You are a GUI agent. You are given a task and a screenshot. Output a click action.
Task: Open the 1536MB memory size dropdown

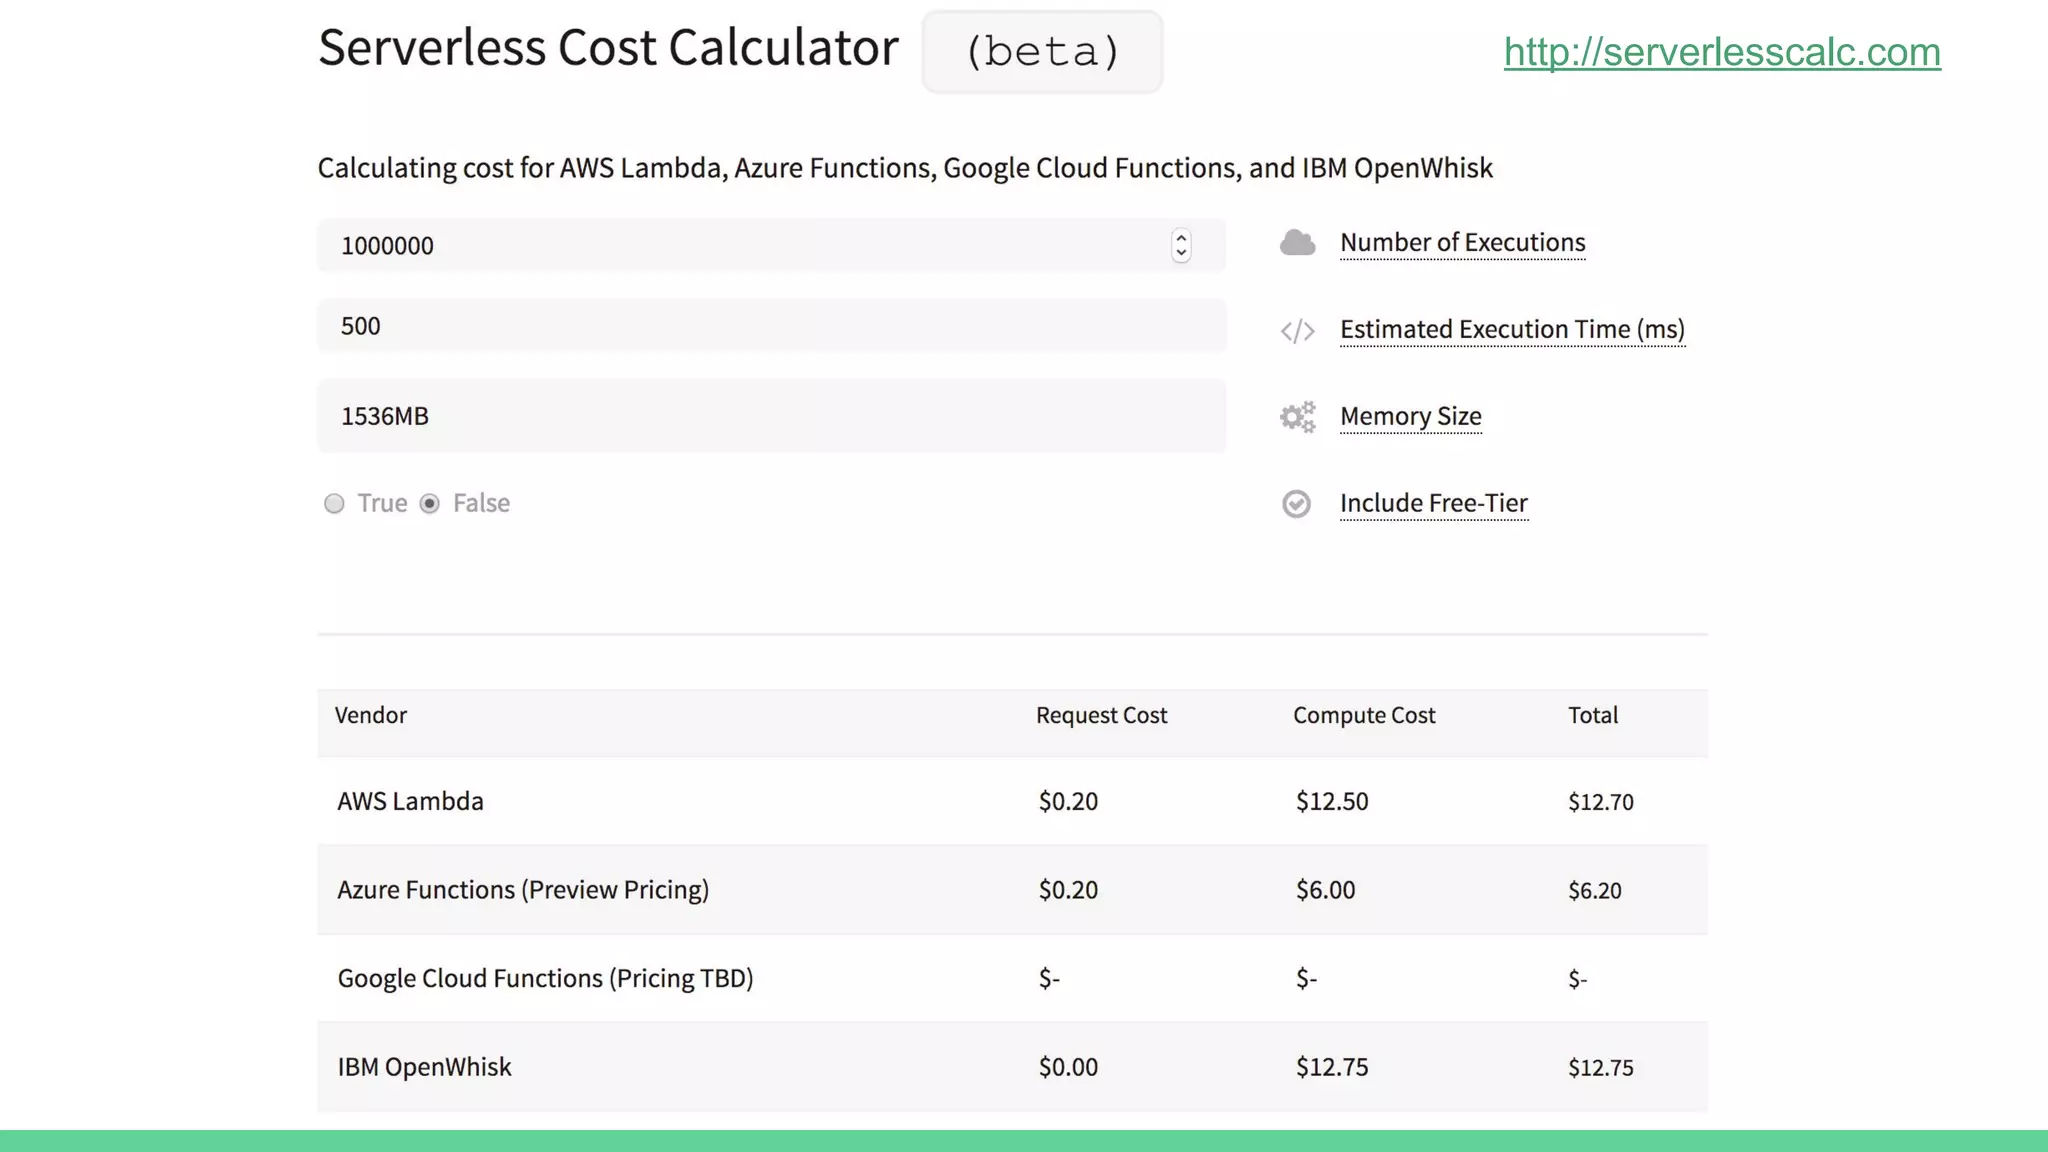pyautogui.click(x=771, y=416)
